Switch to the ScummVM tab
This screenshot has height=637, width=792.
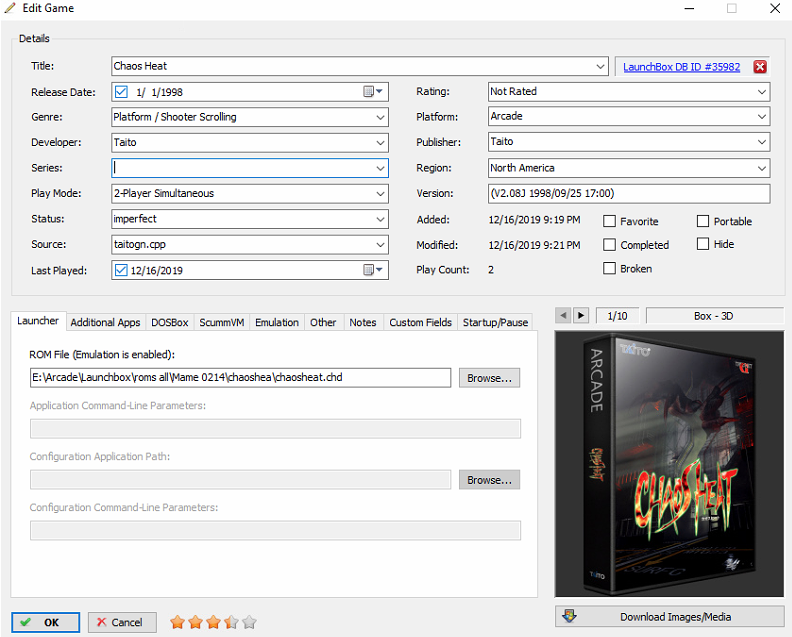tap(222, 322)
